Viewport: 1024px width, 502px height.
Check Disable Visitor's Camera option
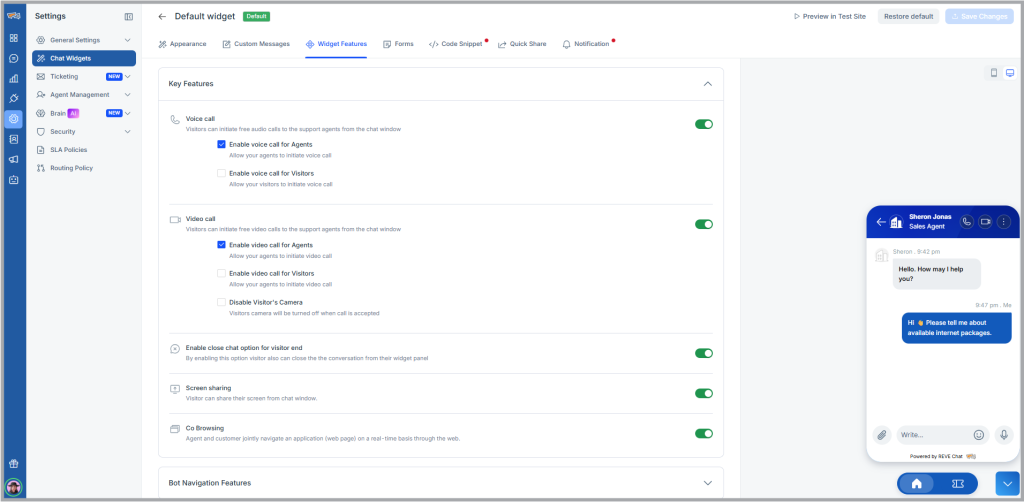(x=221, y=302)
